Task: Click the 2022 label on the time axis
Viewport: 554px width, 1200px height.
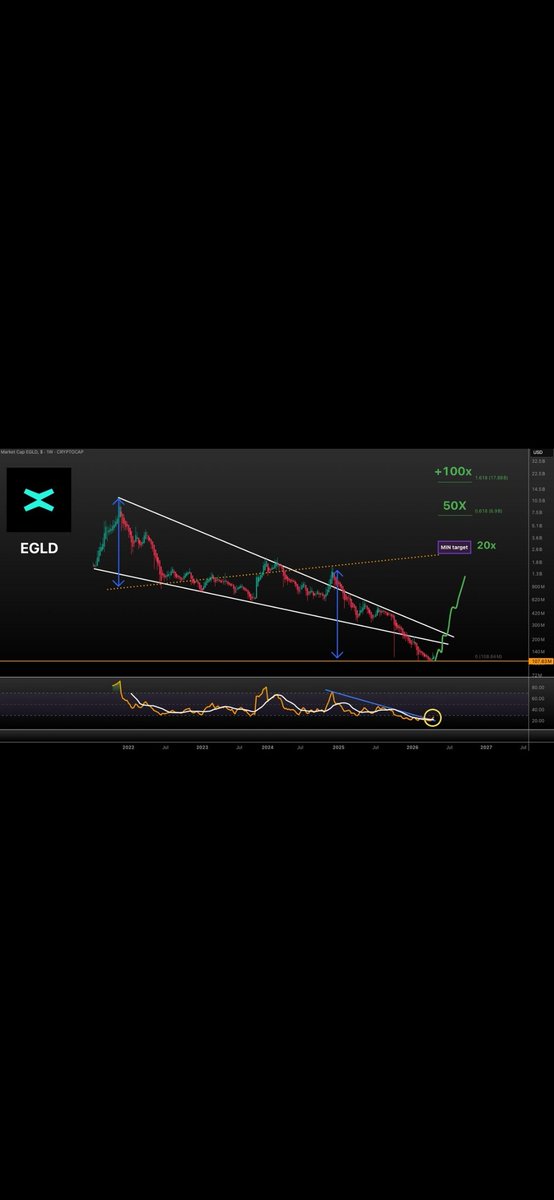Action: (x=129, y=747)
